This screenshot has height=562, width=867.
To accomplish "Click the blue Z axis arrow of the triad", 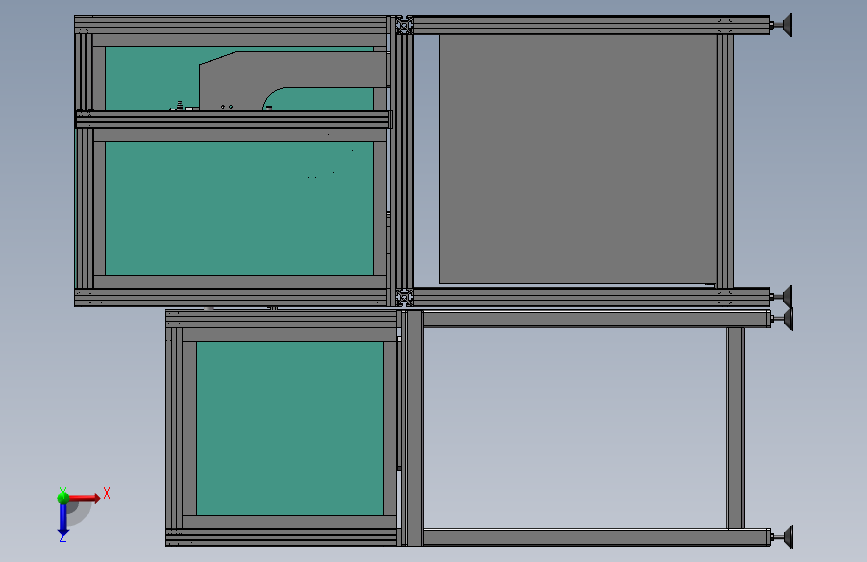I will (63, 520).
